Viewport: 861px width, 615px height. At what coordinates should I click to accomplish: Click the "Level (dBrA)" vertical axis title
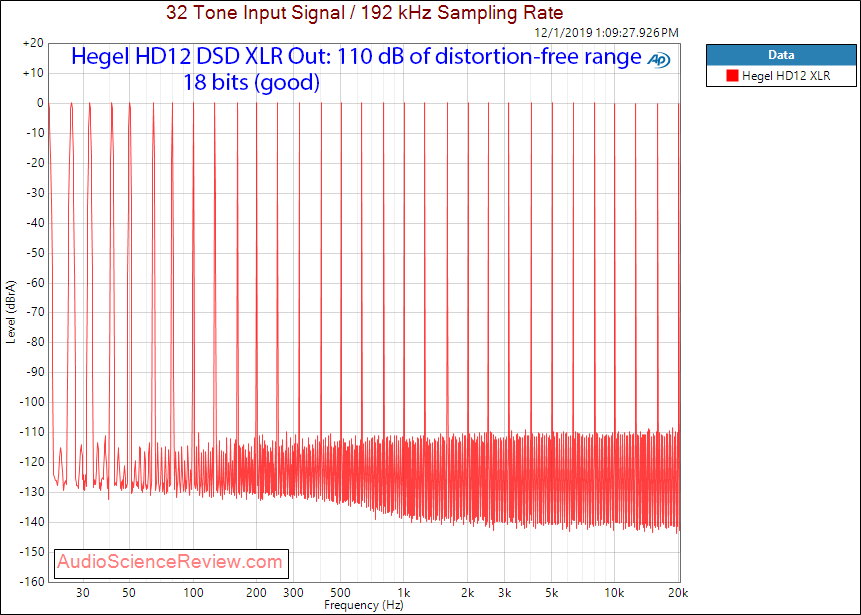pos(11,312)
